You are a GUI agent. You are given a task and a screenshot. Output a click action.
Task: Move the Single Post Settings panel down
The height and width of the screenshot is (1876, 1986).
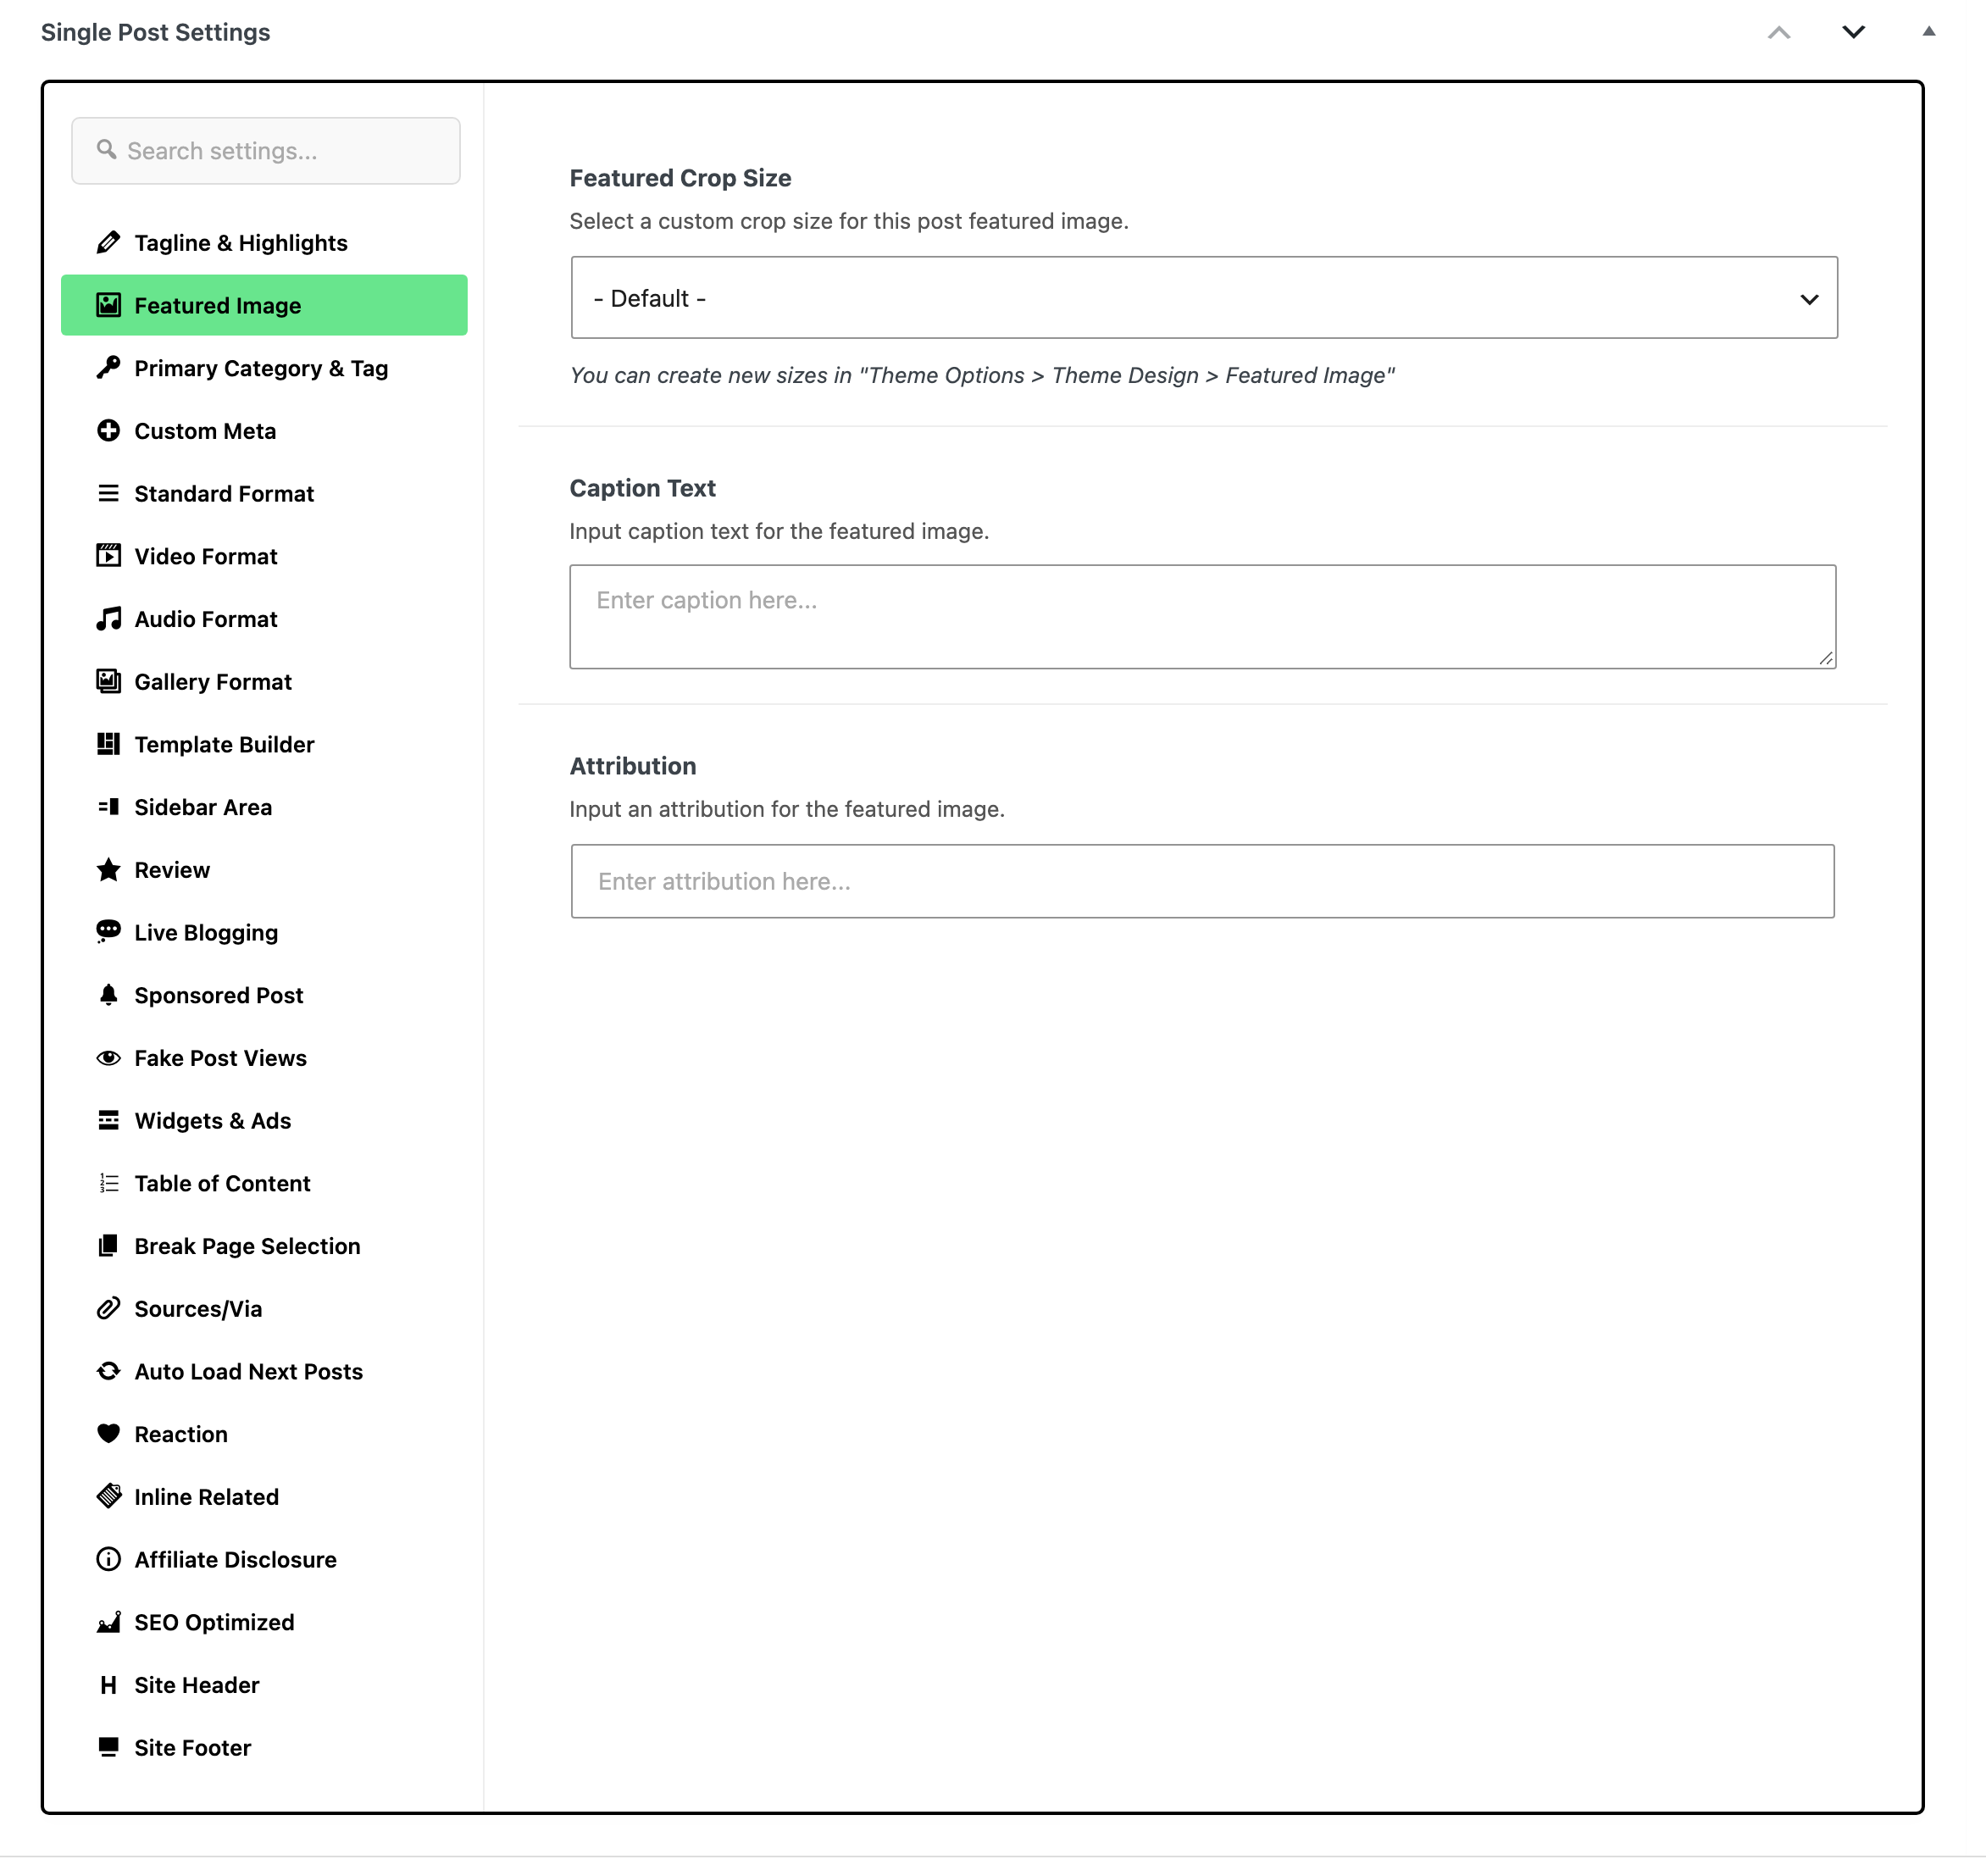1853,32
